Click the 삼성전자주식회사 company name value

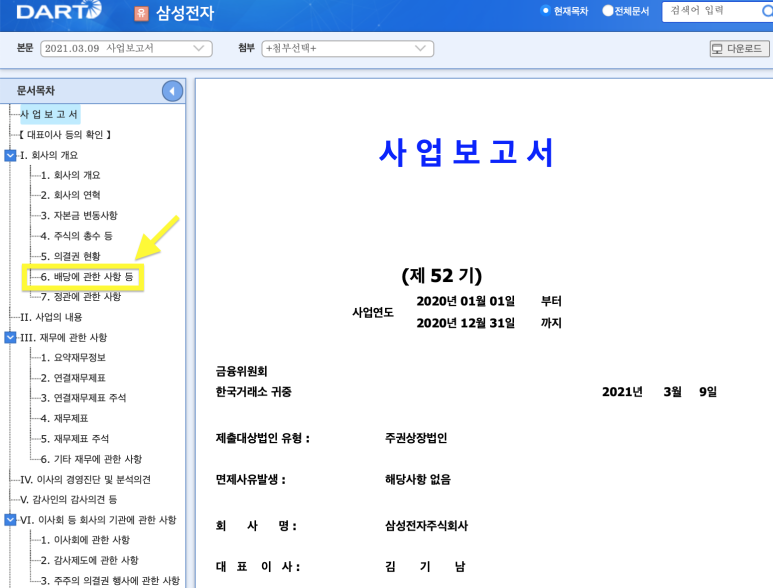(x=426, y=526)
